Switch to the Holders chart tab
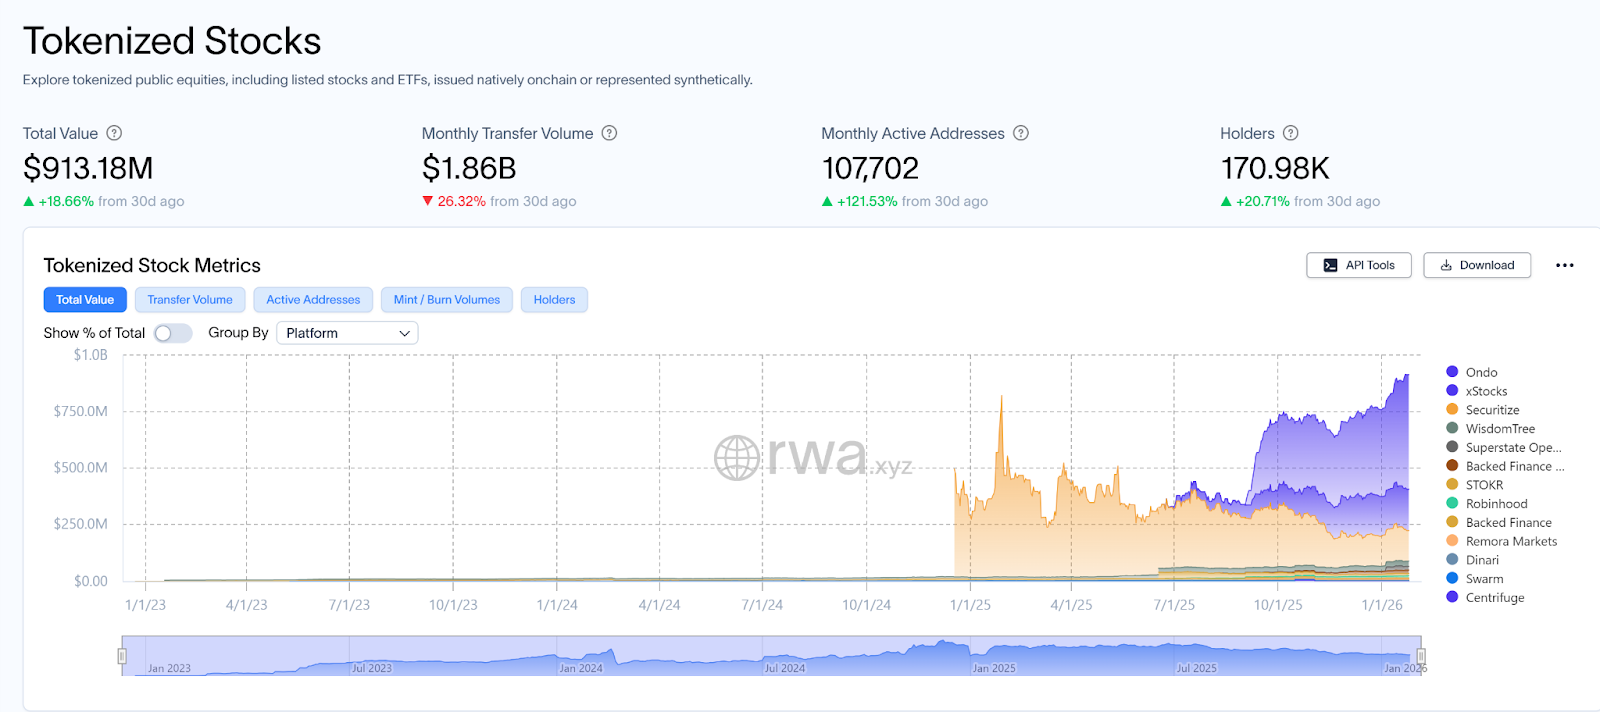Image resolution: width=1600 pixels, height=712 pixels. (x=554, y=300)
